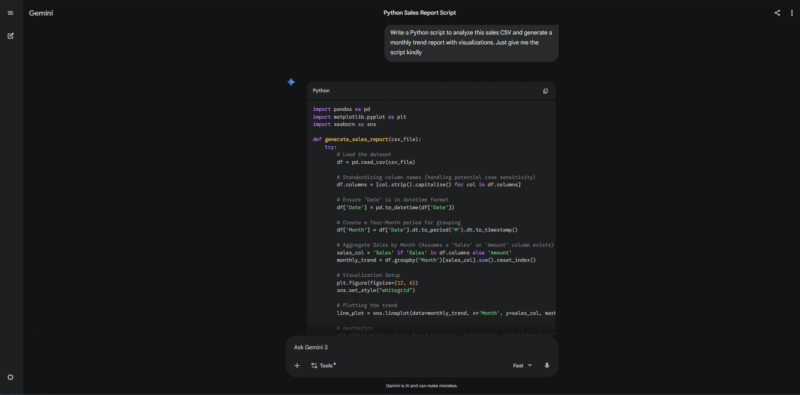800x395 pixels.
Task: Click the '# Visualization Setup' comment
Action: pos(368,275)
